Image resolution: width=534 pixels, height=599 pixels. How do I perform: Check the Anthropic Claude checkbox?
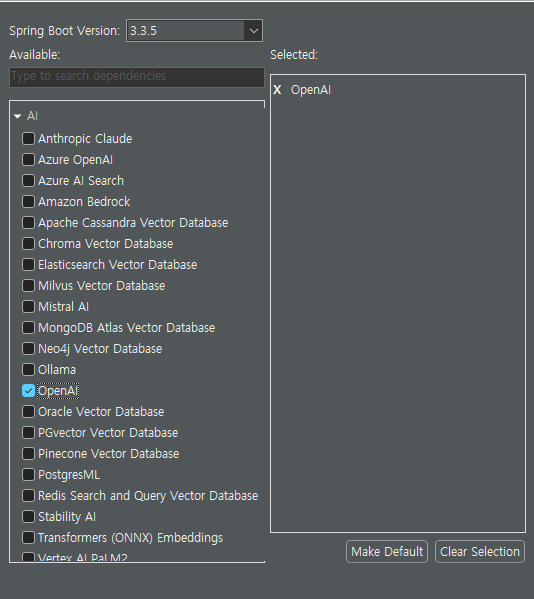tap(28, 139)
